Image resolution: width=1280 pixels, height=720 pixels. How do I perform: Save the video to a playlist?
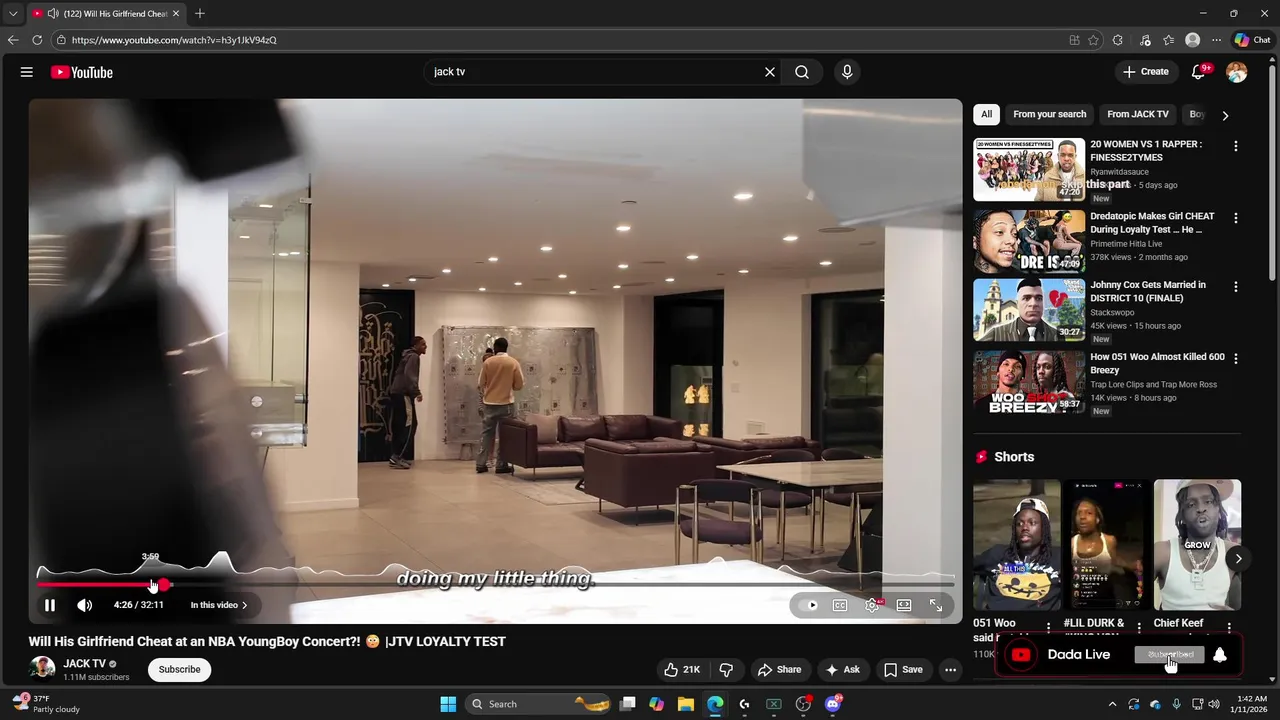click(x=903, y=670)
